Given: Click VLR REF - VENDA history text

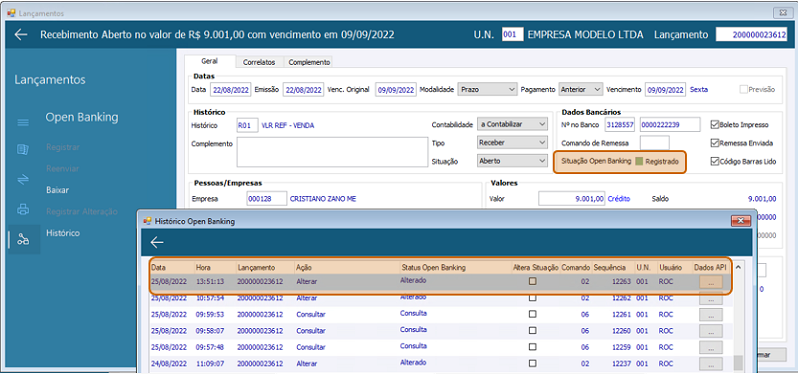Looking at the screenshot, I should tap(288, 125).
